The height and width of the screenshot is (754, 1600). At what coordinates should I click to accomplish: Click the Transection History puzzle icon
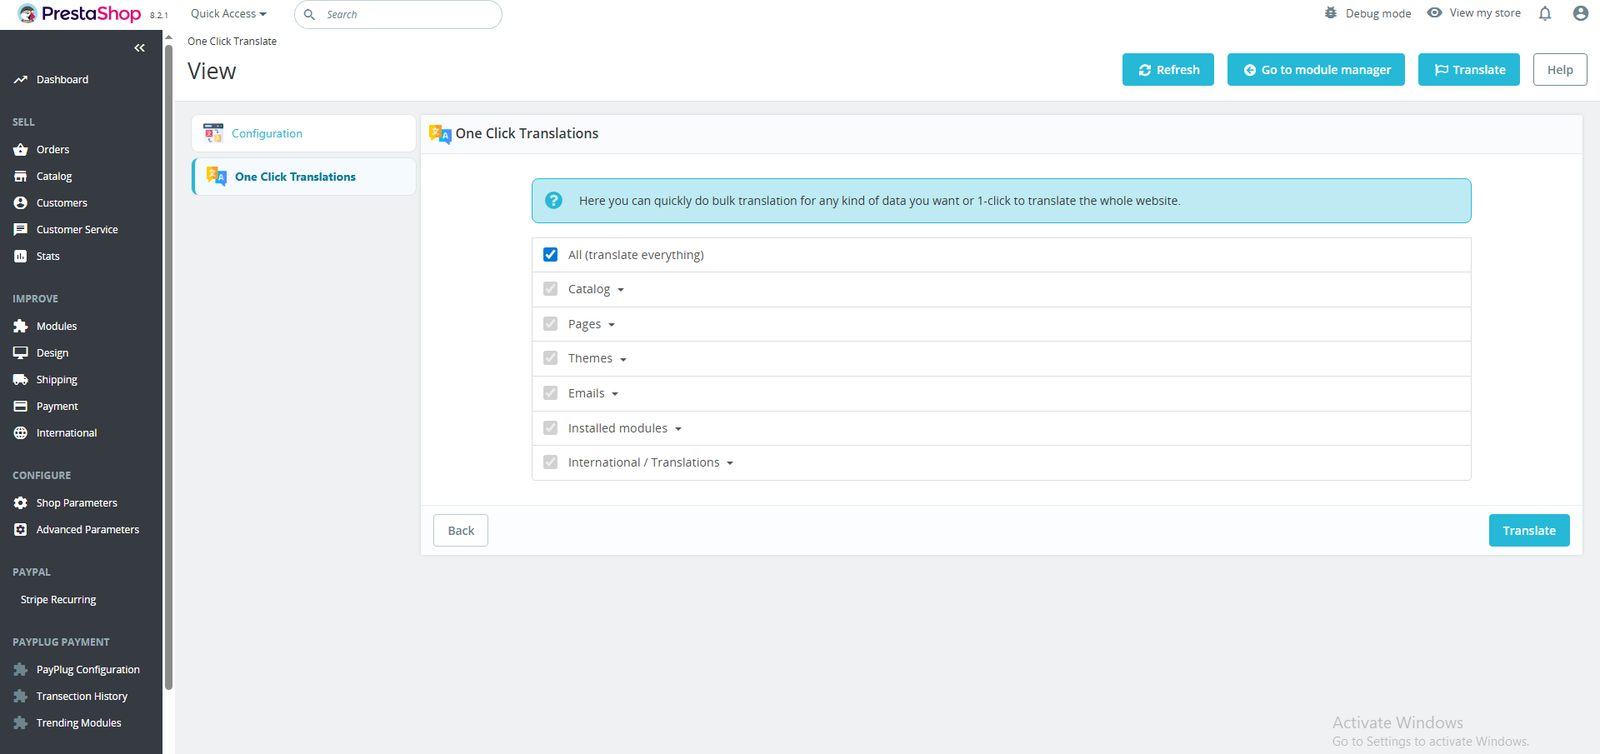[20, 696]
